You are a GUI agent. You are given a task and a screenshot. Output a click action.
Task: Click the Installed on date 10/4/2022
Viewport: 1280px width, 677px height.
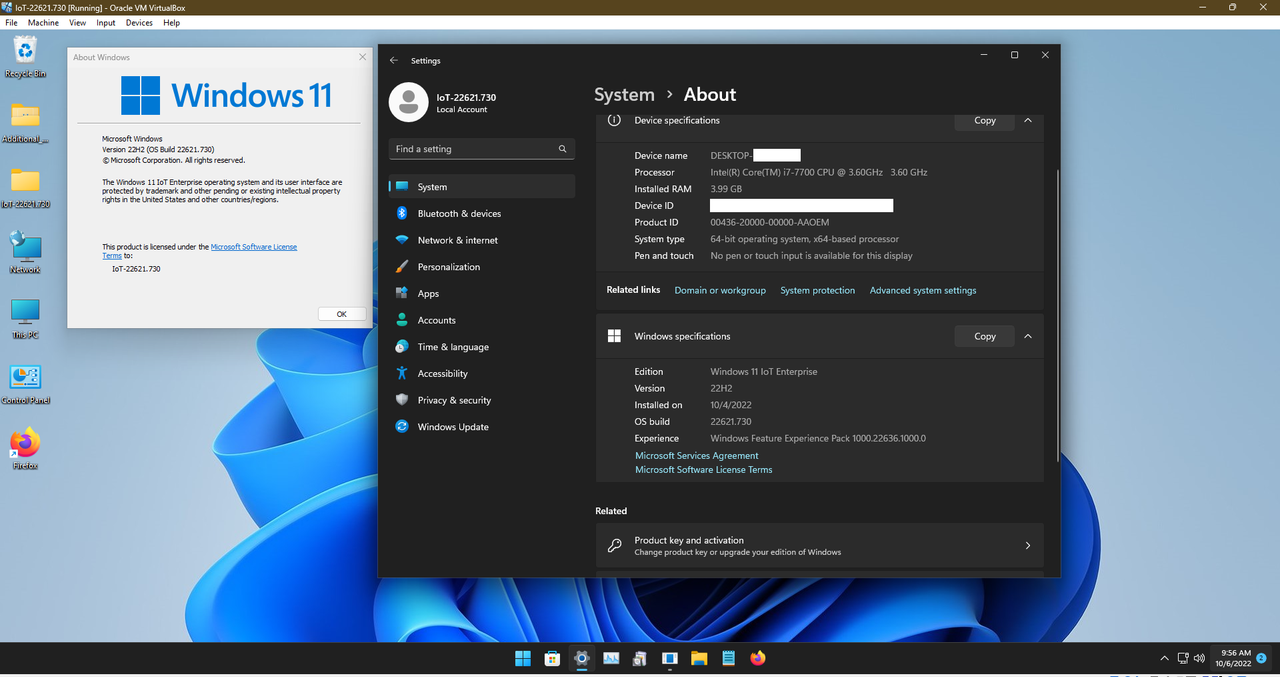coord(731,405)
